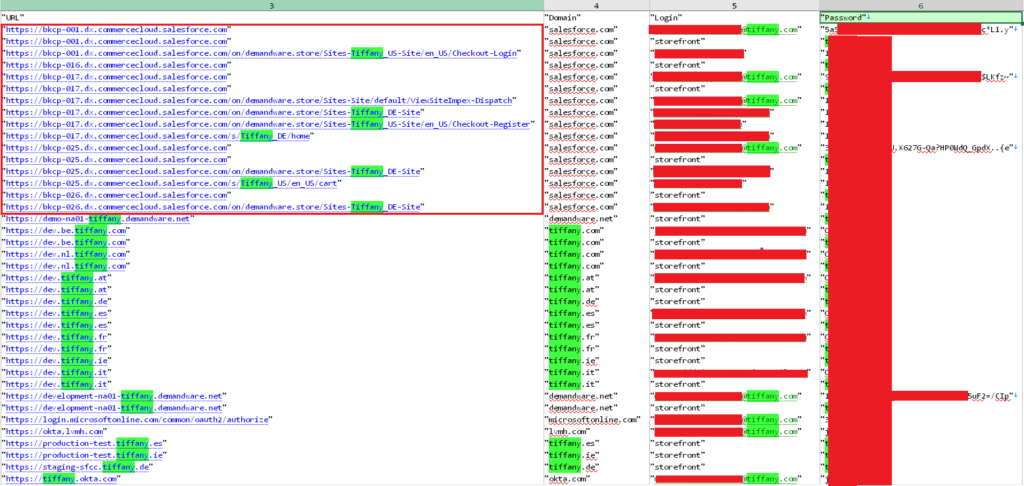The width and height of the screenshot is (1024, 486).
Task: Open the https://tiffany.okta.com URL
Action: coord(63,479)
